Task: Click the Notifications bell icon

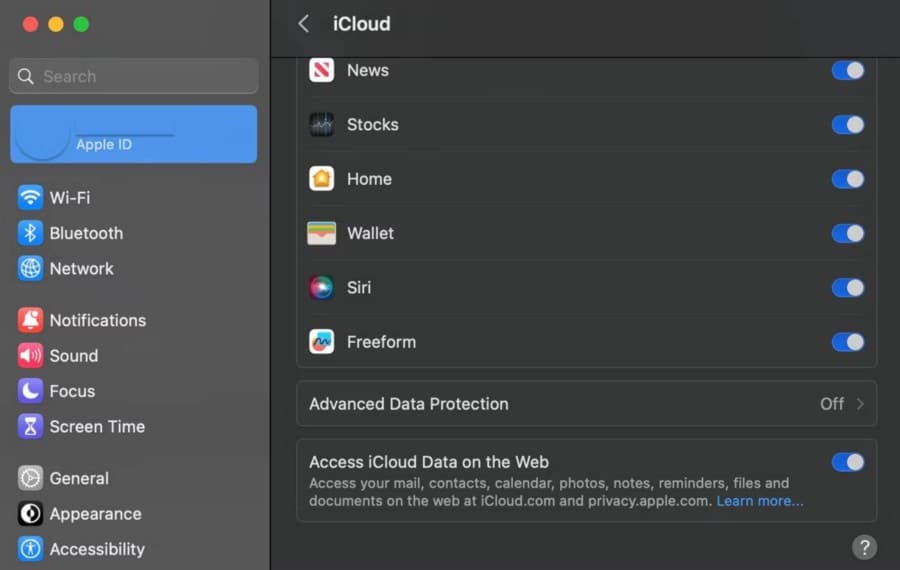Action: (x=30, y=320)
